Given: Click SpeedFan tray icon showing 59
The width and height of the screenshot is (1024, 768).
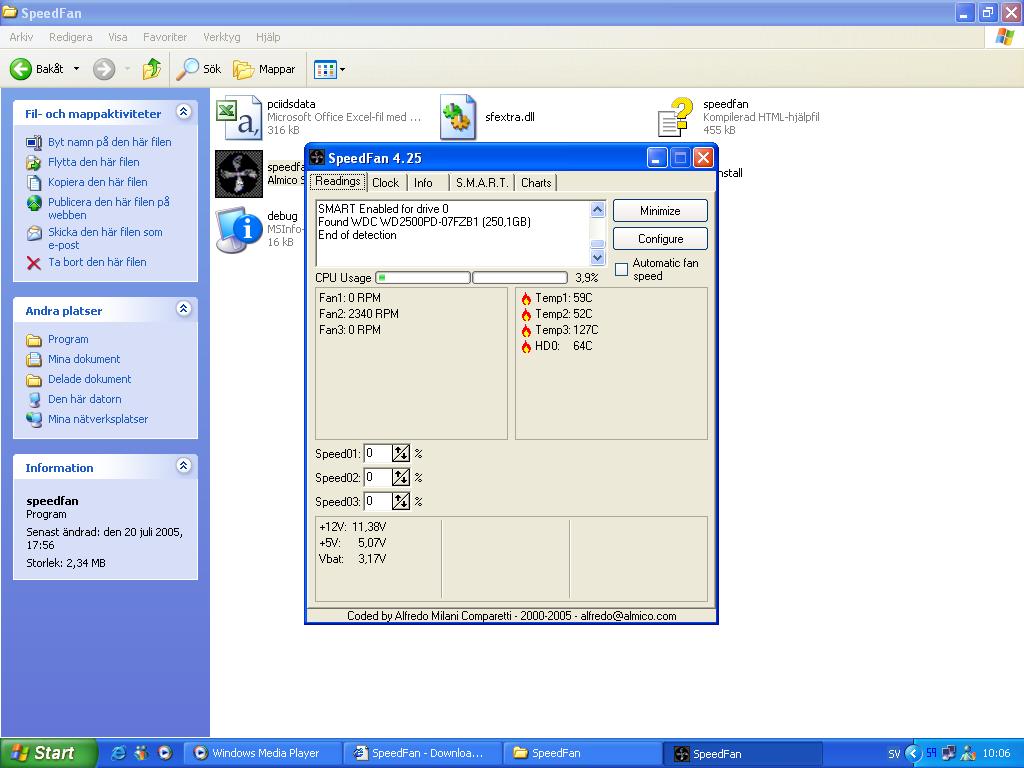Looking at the screenshot, I should 931,752.
